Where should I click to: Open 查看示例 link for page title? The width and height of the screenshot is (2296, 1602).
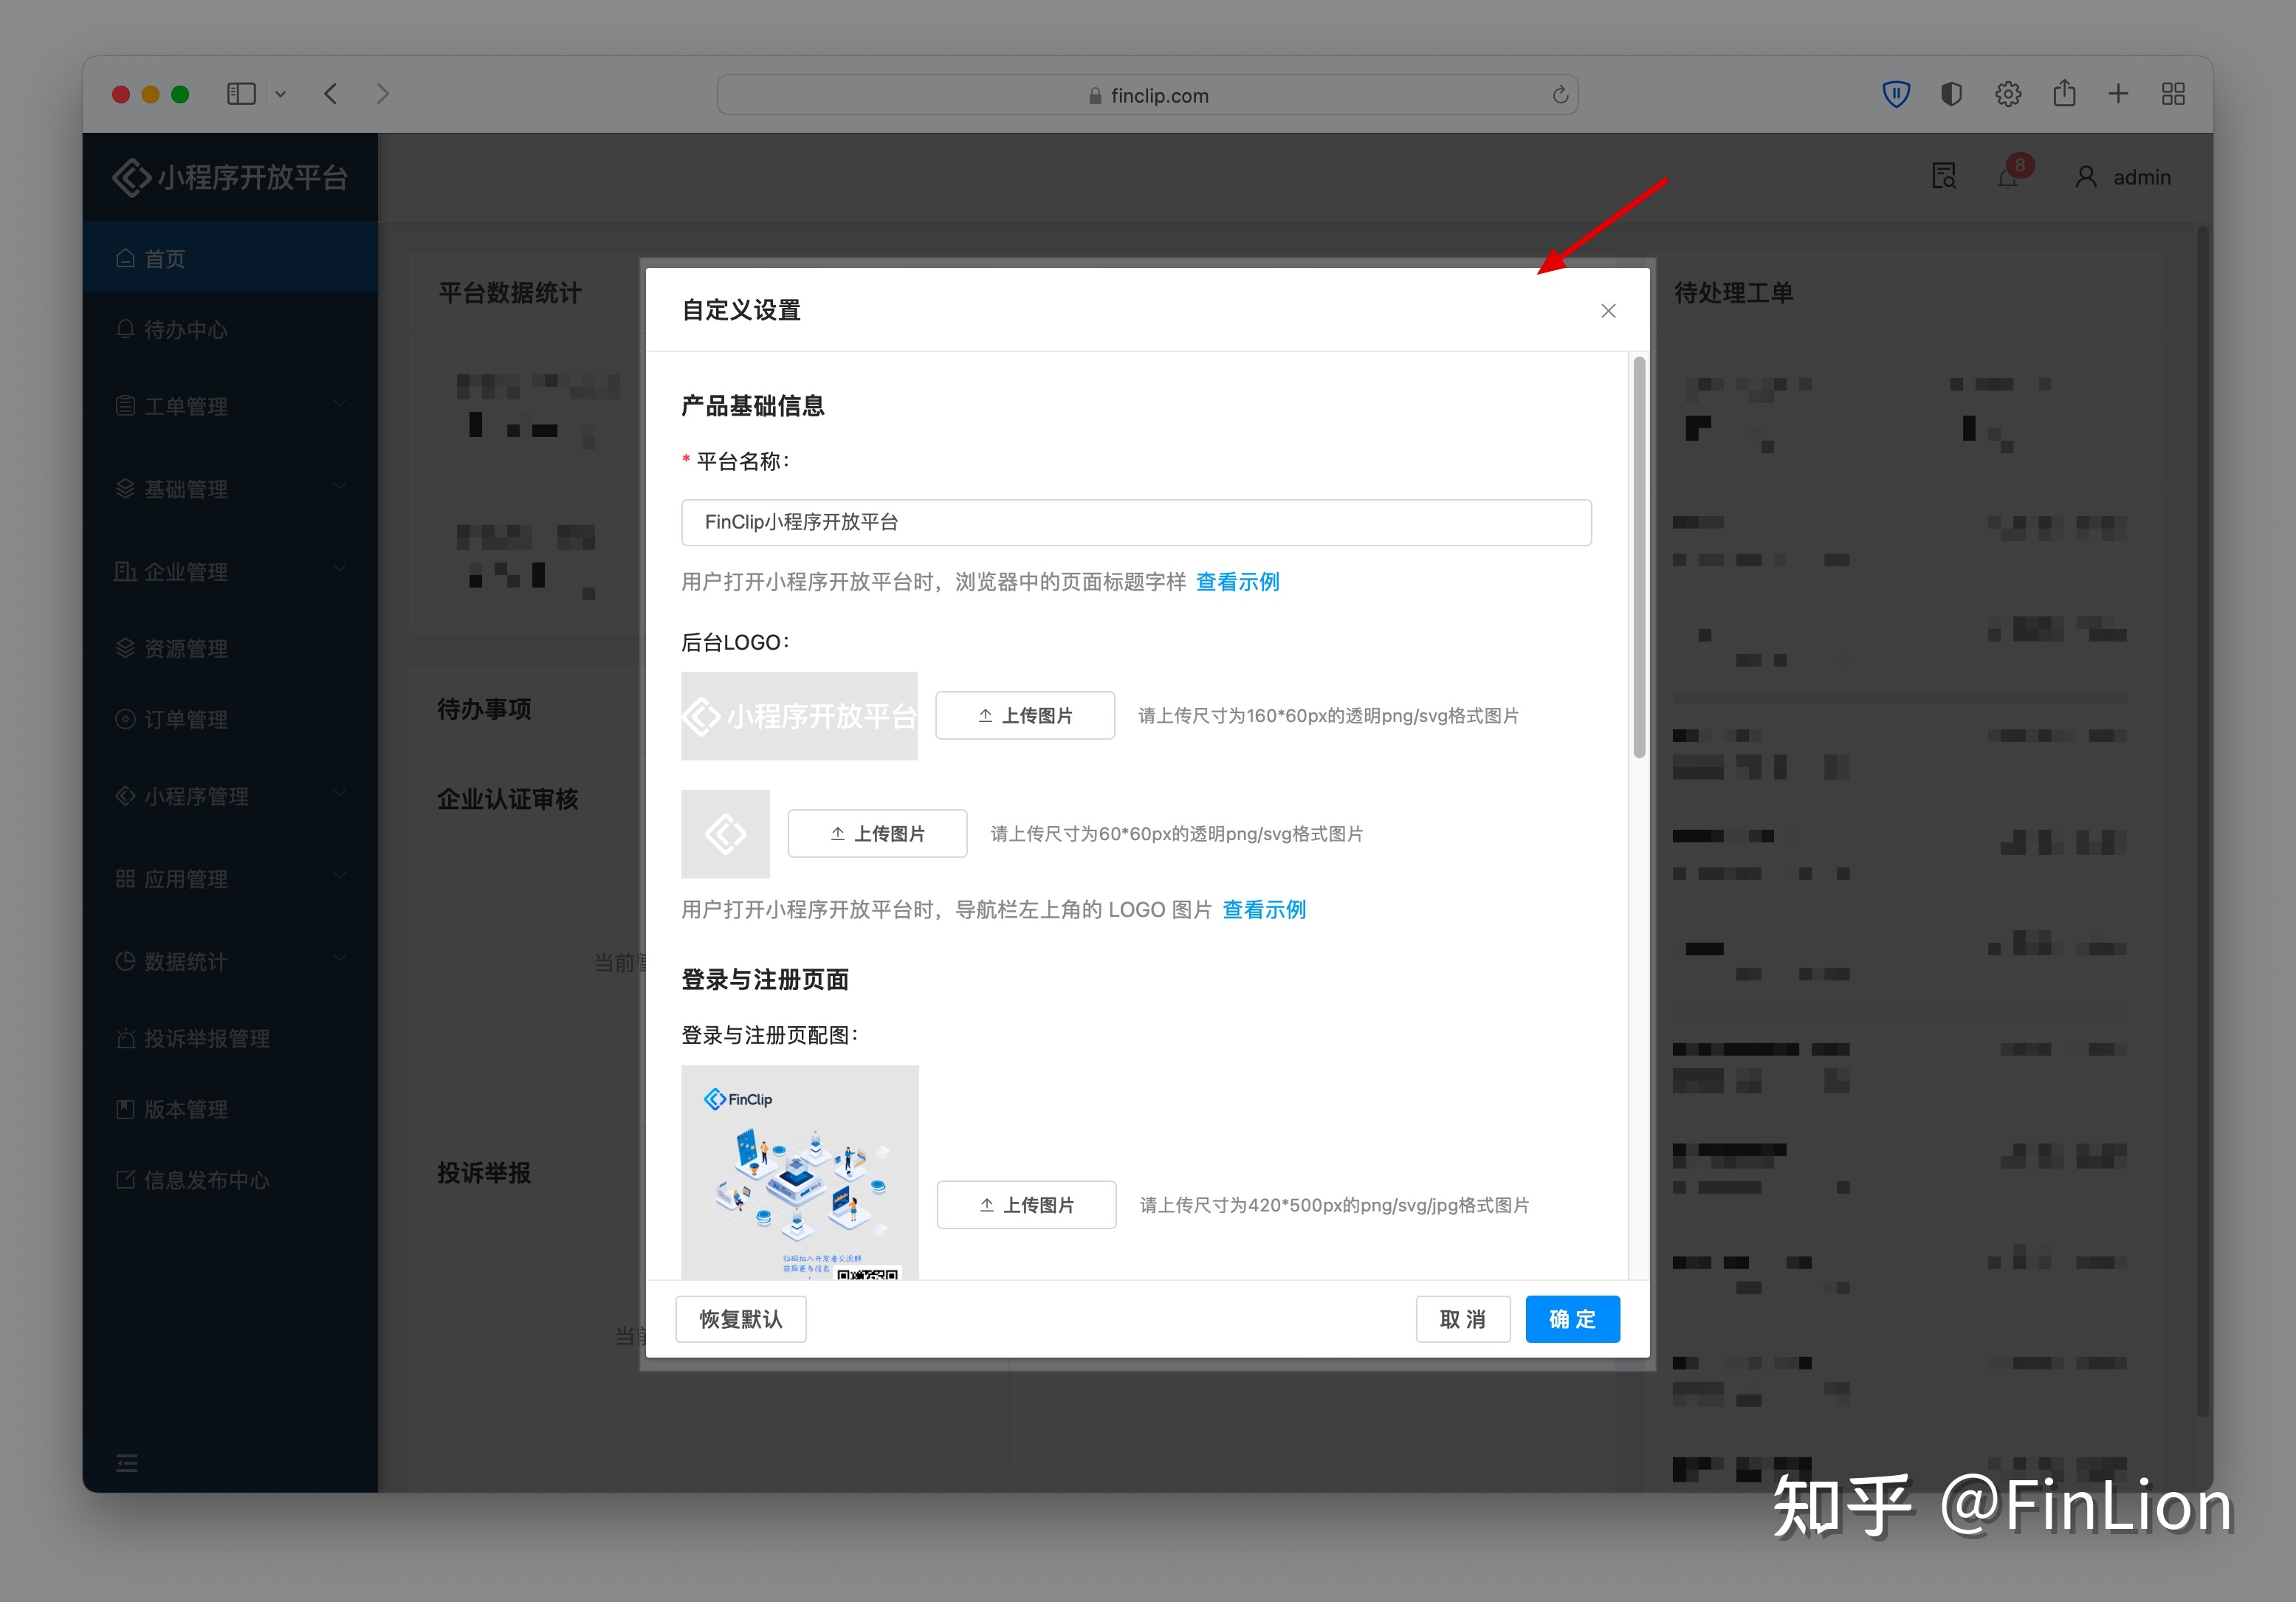pyautogui.click(x=1237, y=582)
